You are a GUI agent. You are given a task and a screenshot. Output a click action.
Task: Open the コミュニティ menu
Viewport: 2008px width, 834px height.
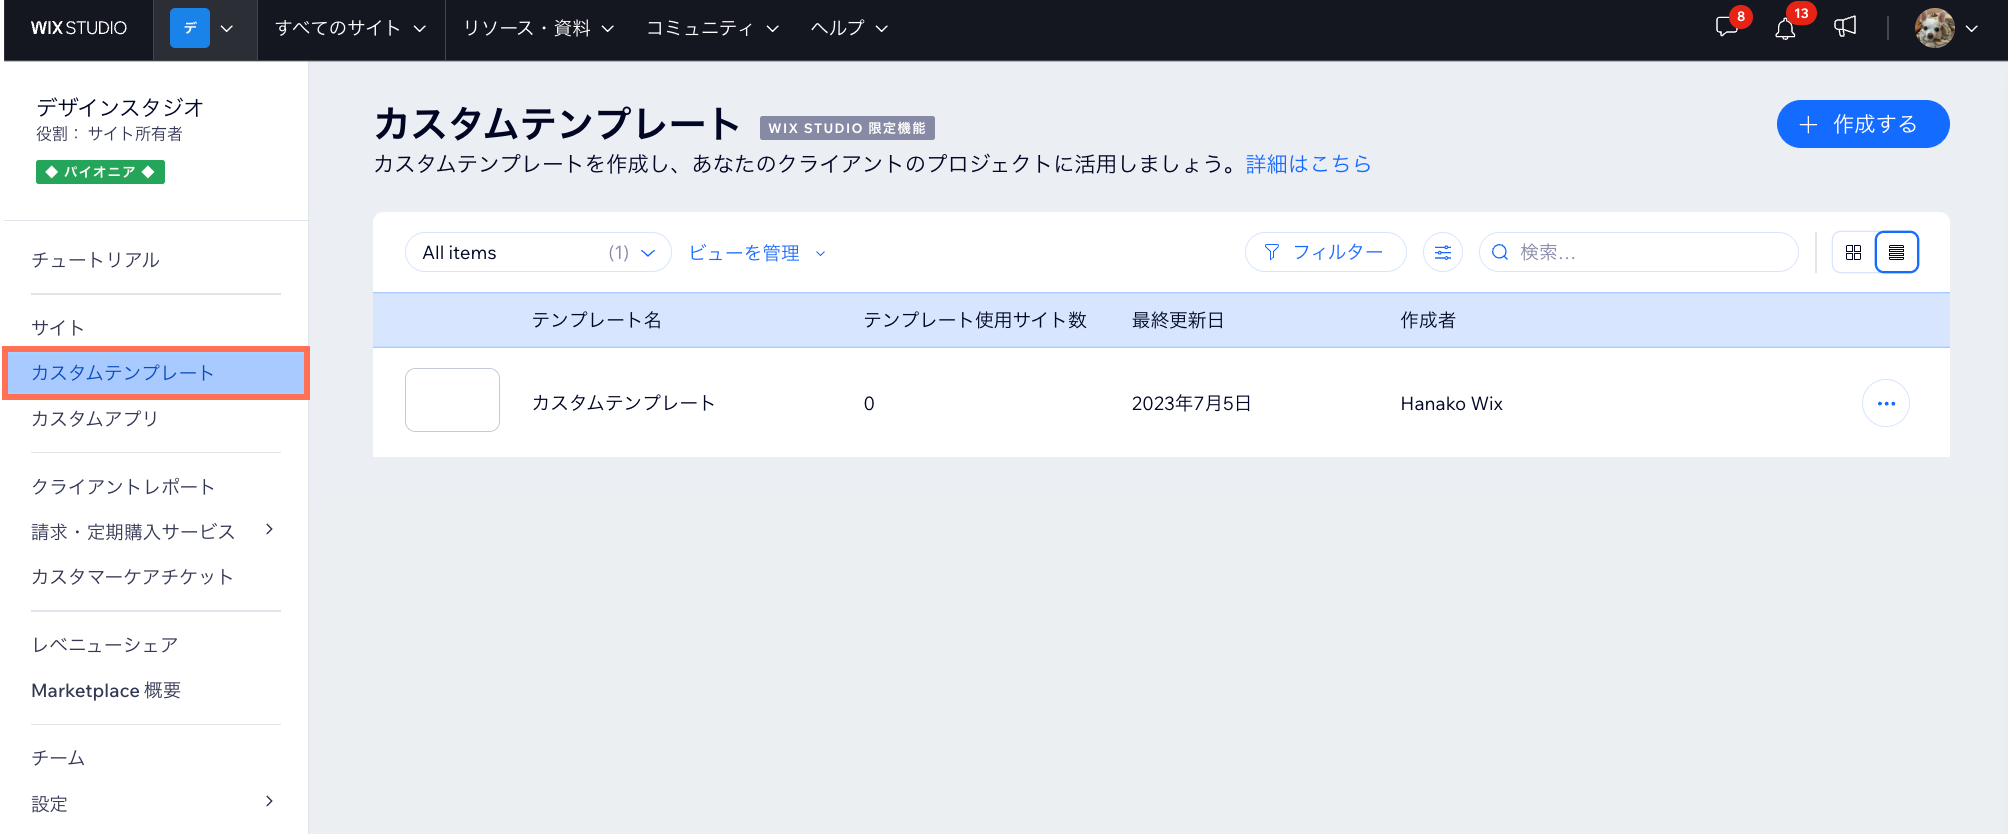coord(712,28)
